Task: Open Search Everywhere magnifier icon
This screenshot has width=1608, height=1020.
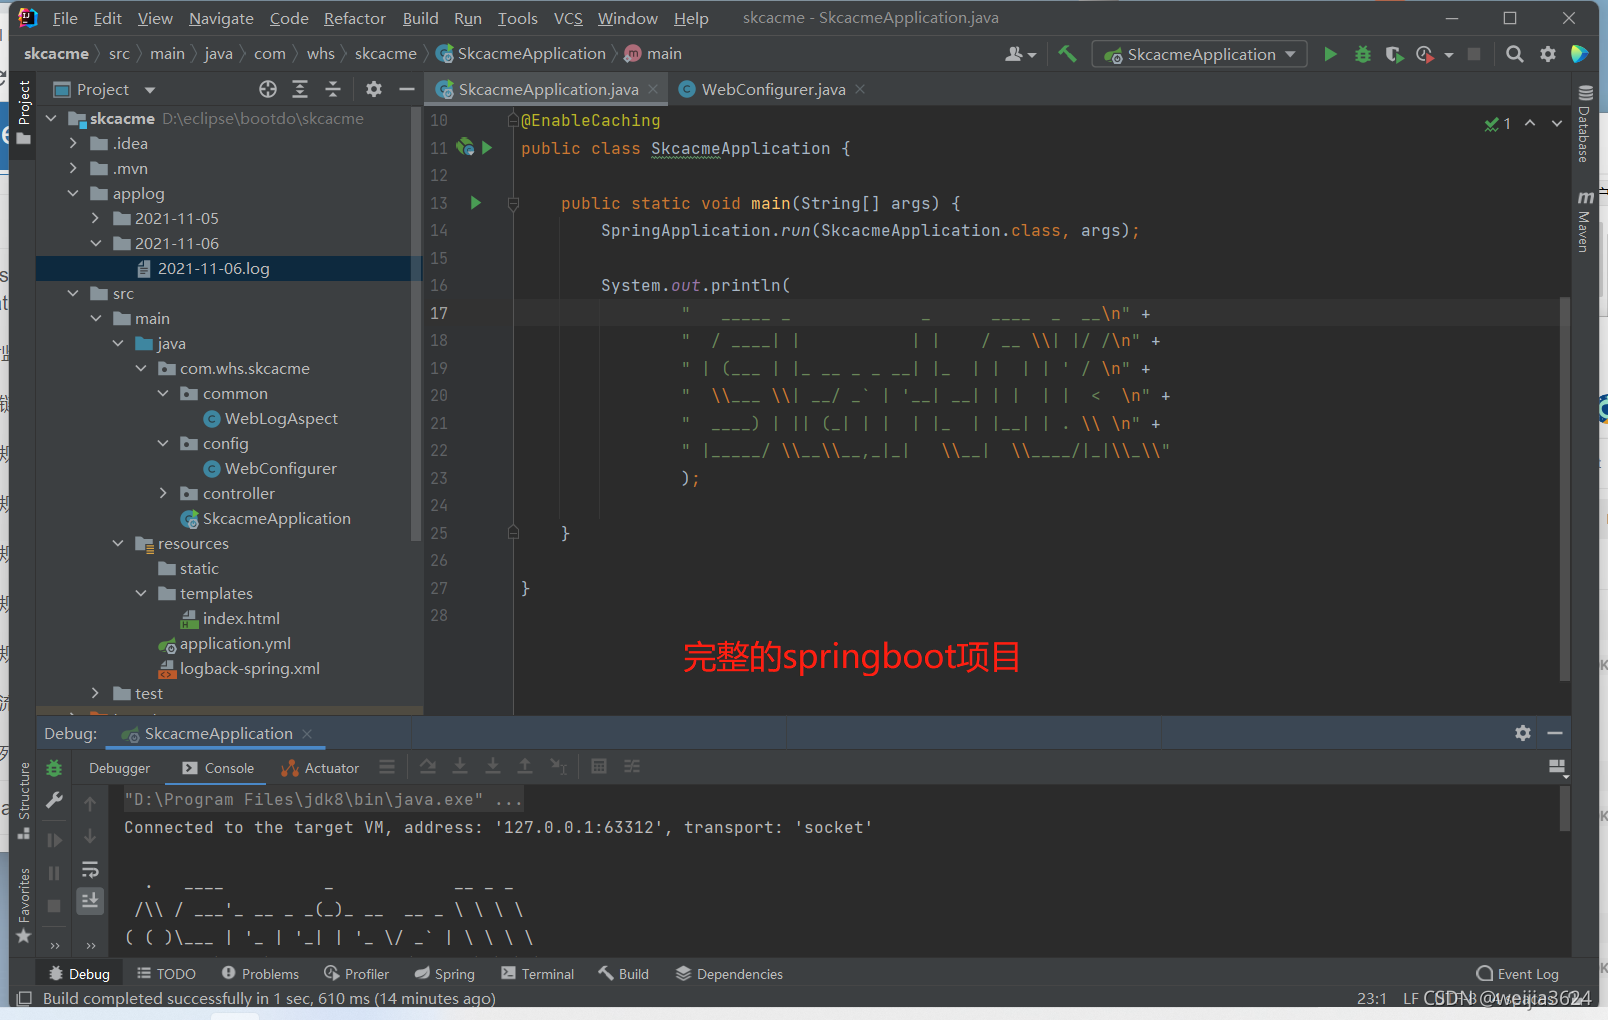Action: pos(1515,54)
